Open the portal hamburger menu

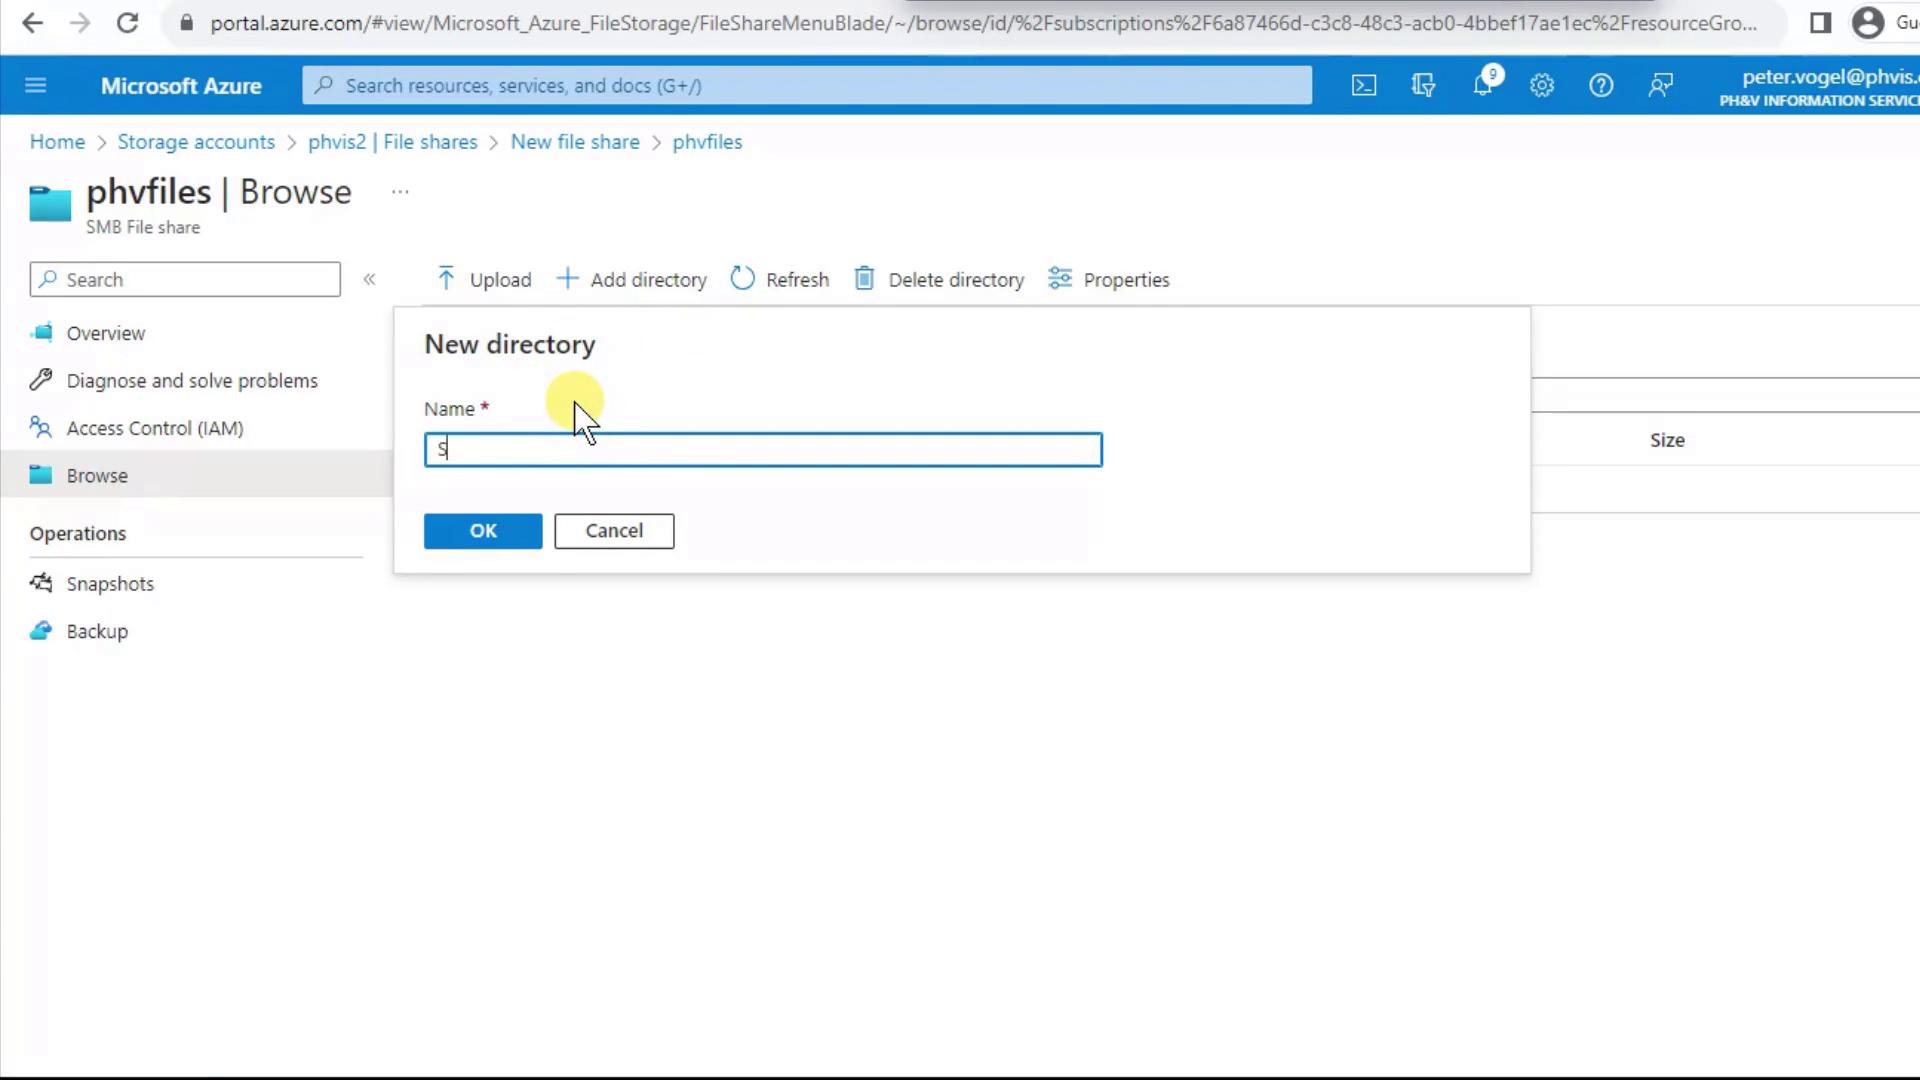[x=36, y=86]
